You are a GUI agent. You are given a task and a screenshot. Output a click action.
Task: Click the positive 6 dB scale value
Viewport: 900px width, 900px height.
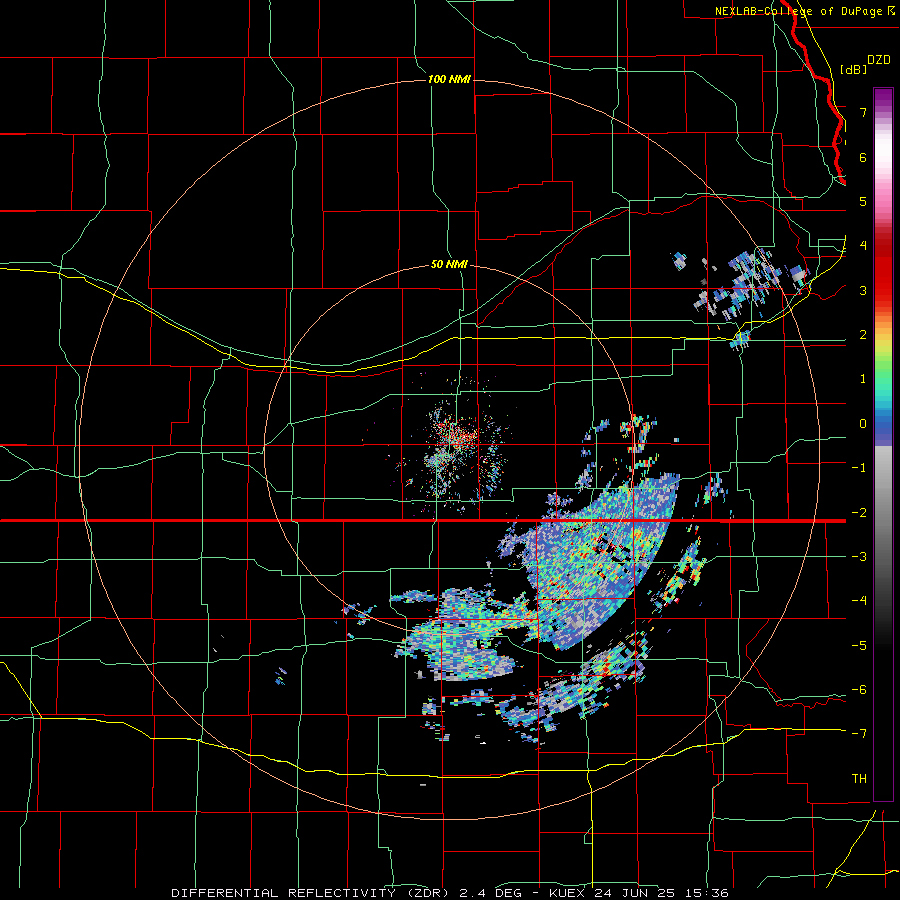[x=863, y=157]
